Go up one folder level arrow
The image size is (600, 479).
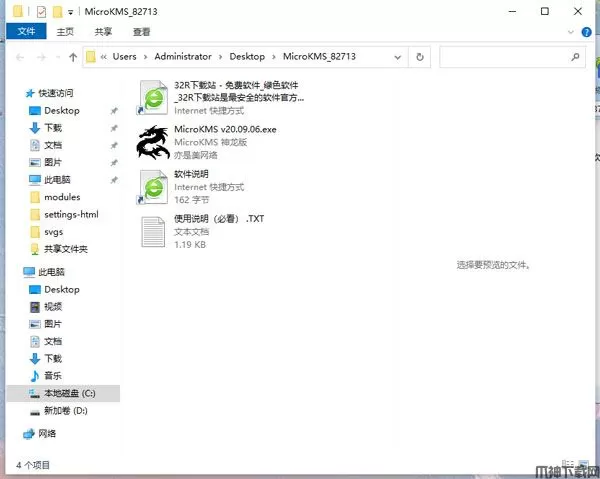point(73,57)
